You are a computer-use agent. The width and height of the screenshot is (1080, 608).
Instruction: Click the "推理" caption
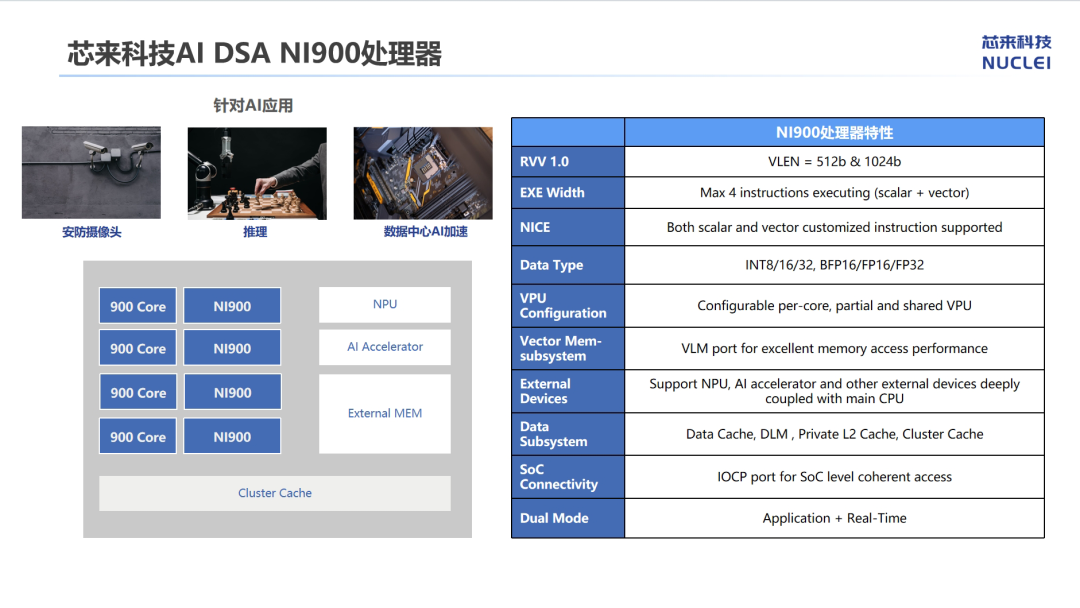pos(255,232)
